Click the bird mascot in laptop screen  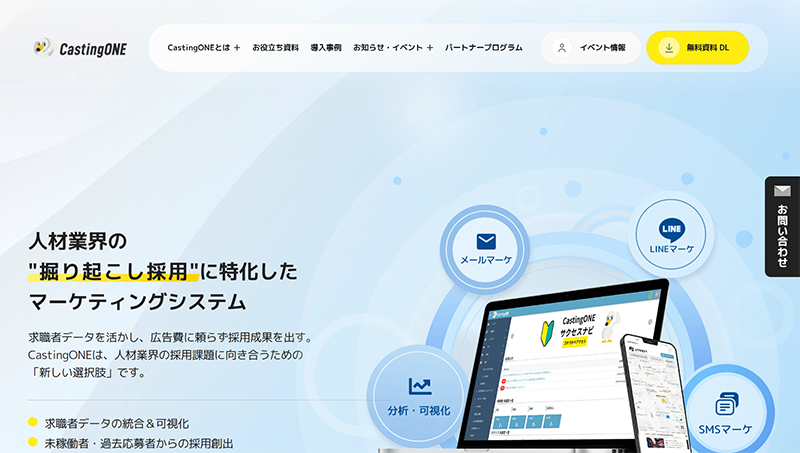coord(611,325)
